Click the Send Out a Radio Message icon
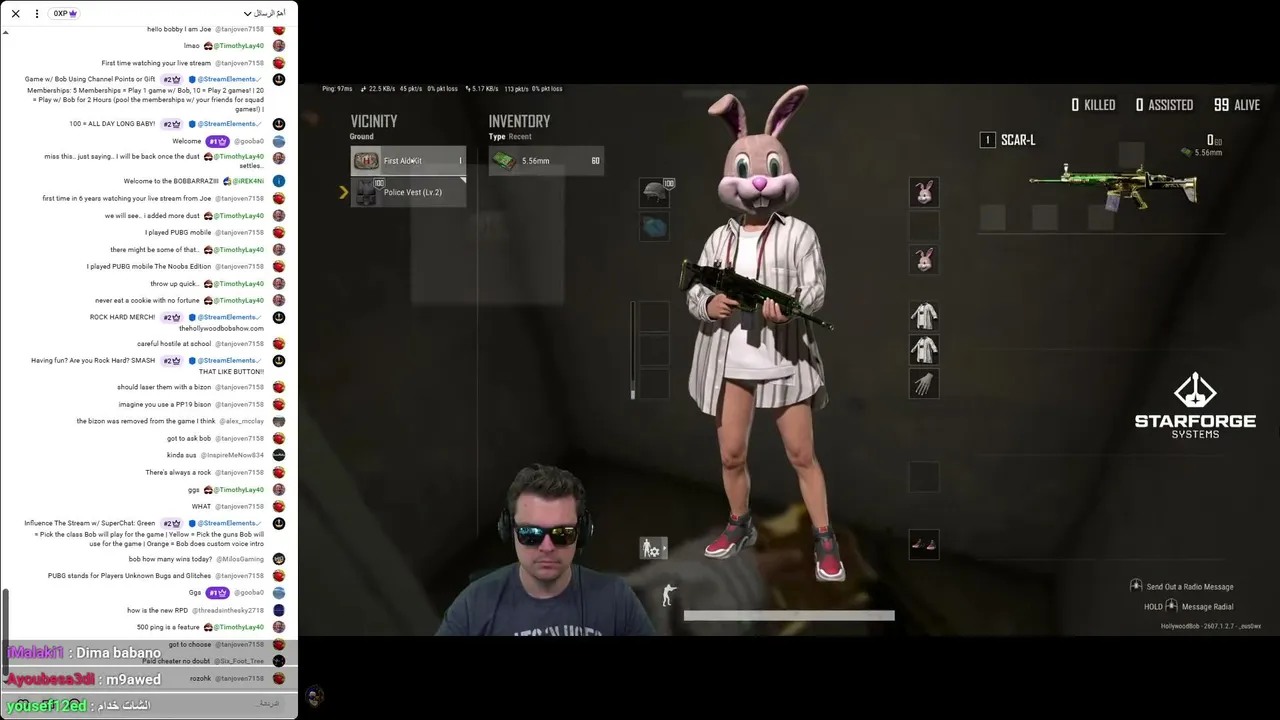 point(1136,586)
